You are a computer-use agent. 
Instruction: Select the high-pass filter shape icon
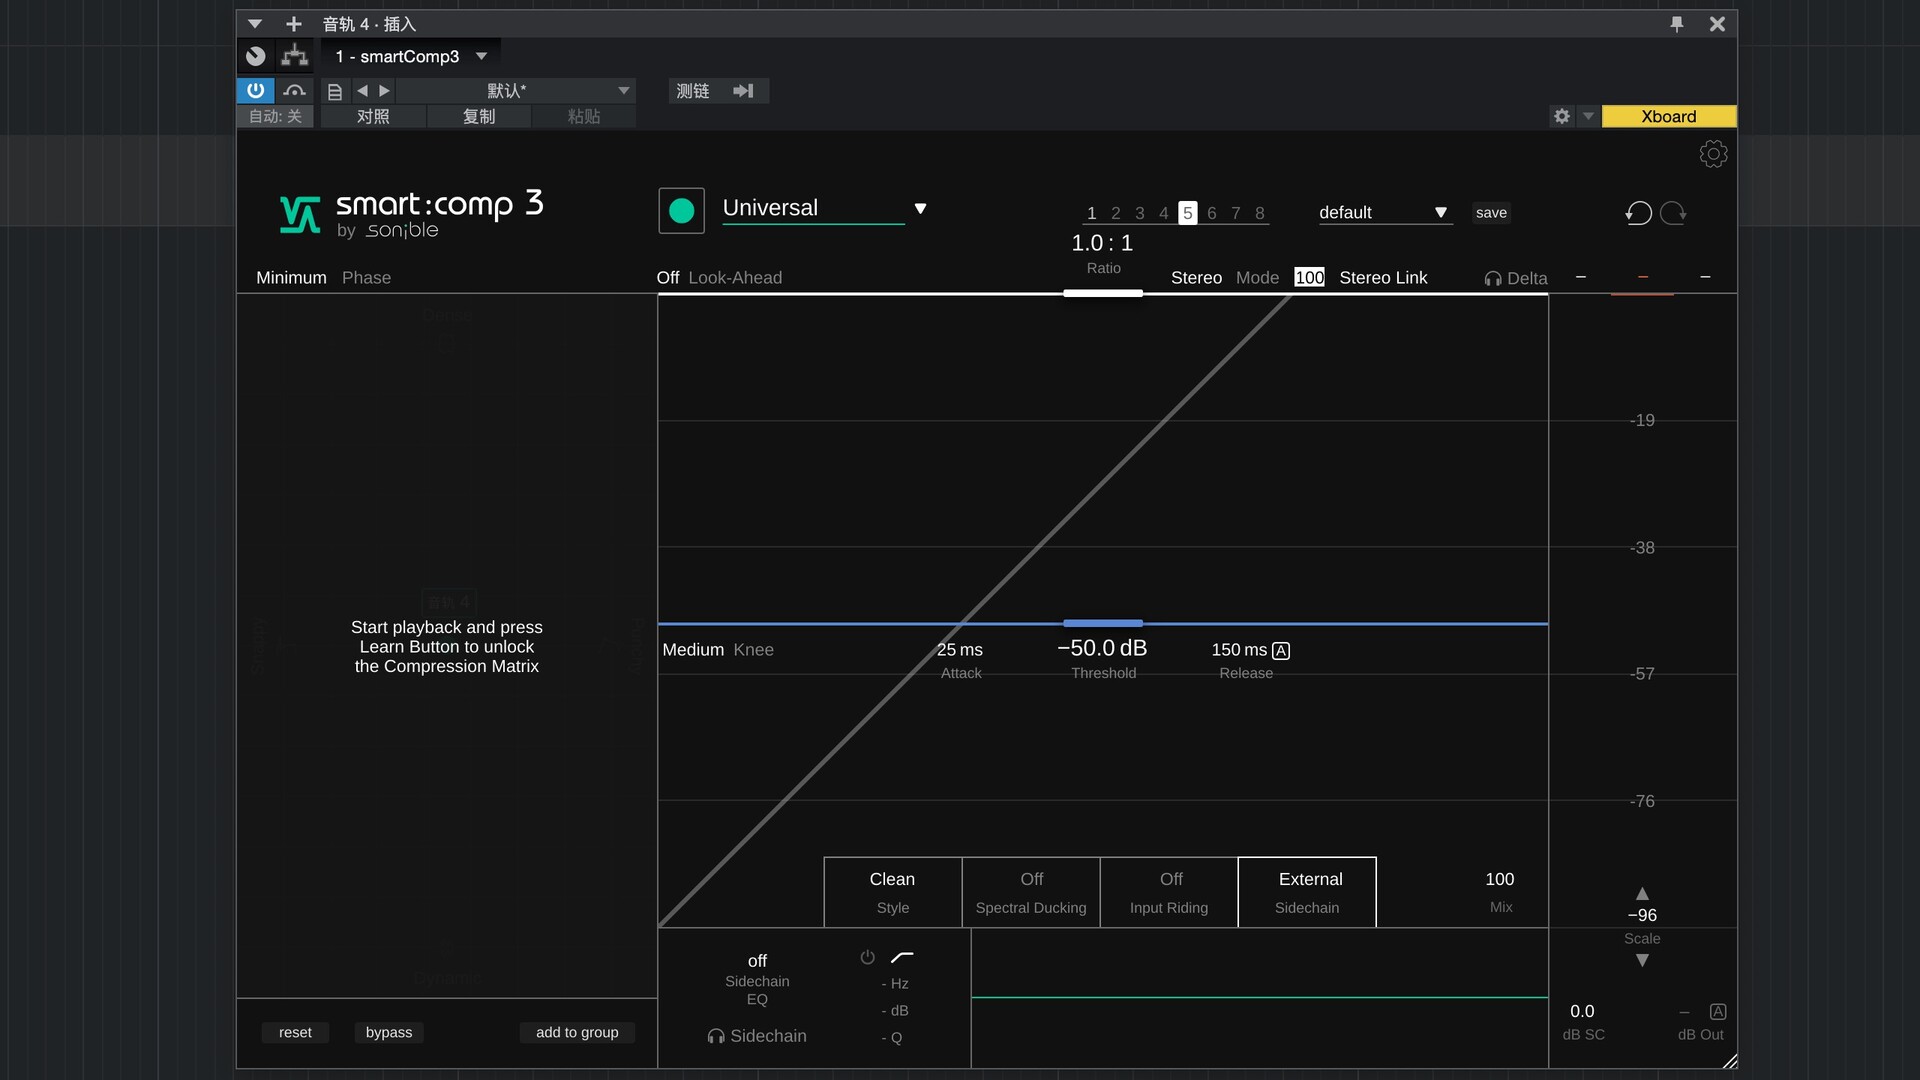pos(902,958)
